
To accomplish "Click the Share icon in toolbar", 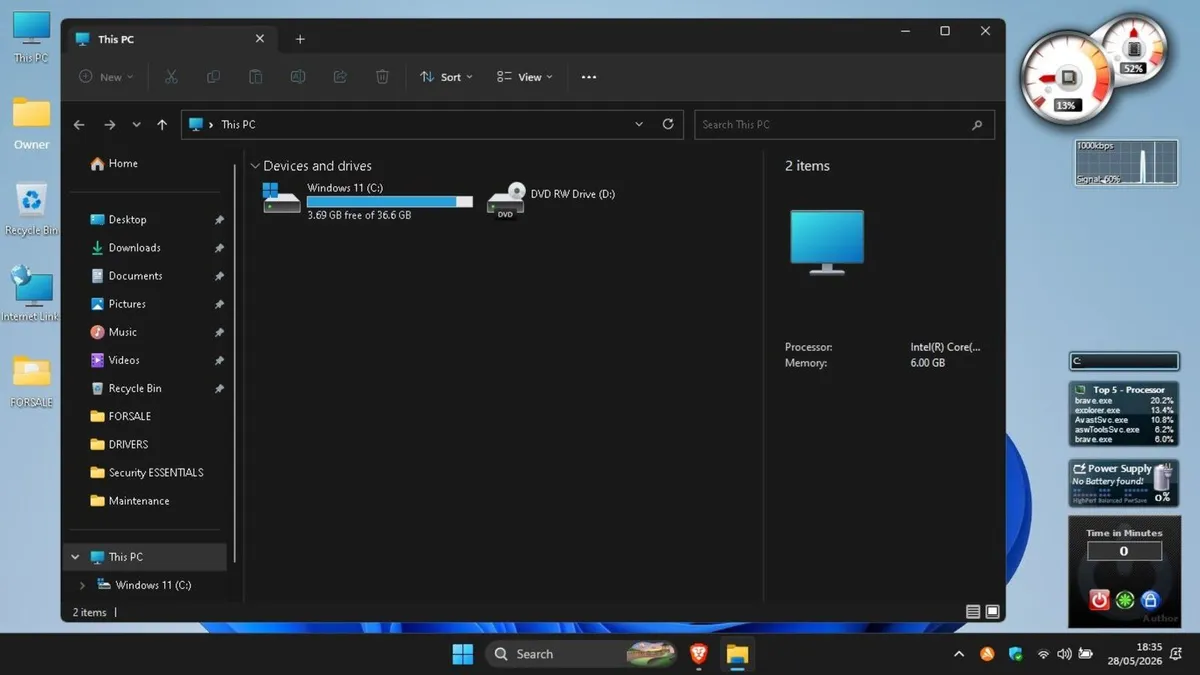I will (x=340, y=77).
